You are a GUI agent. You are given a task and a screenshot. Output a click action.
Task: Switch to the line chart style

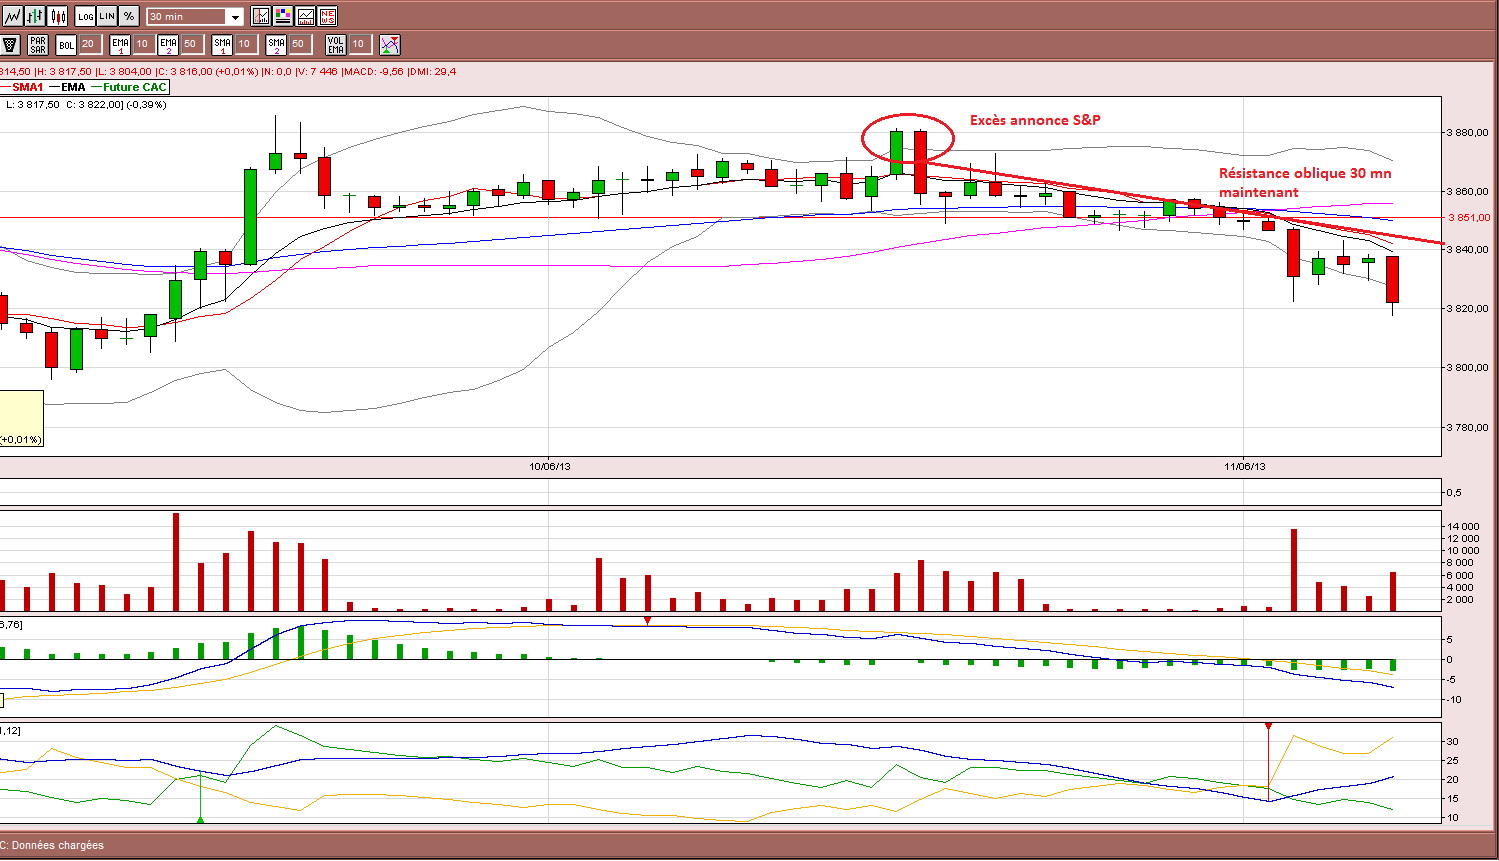[13, 16]
